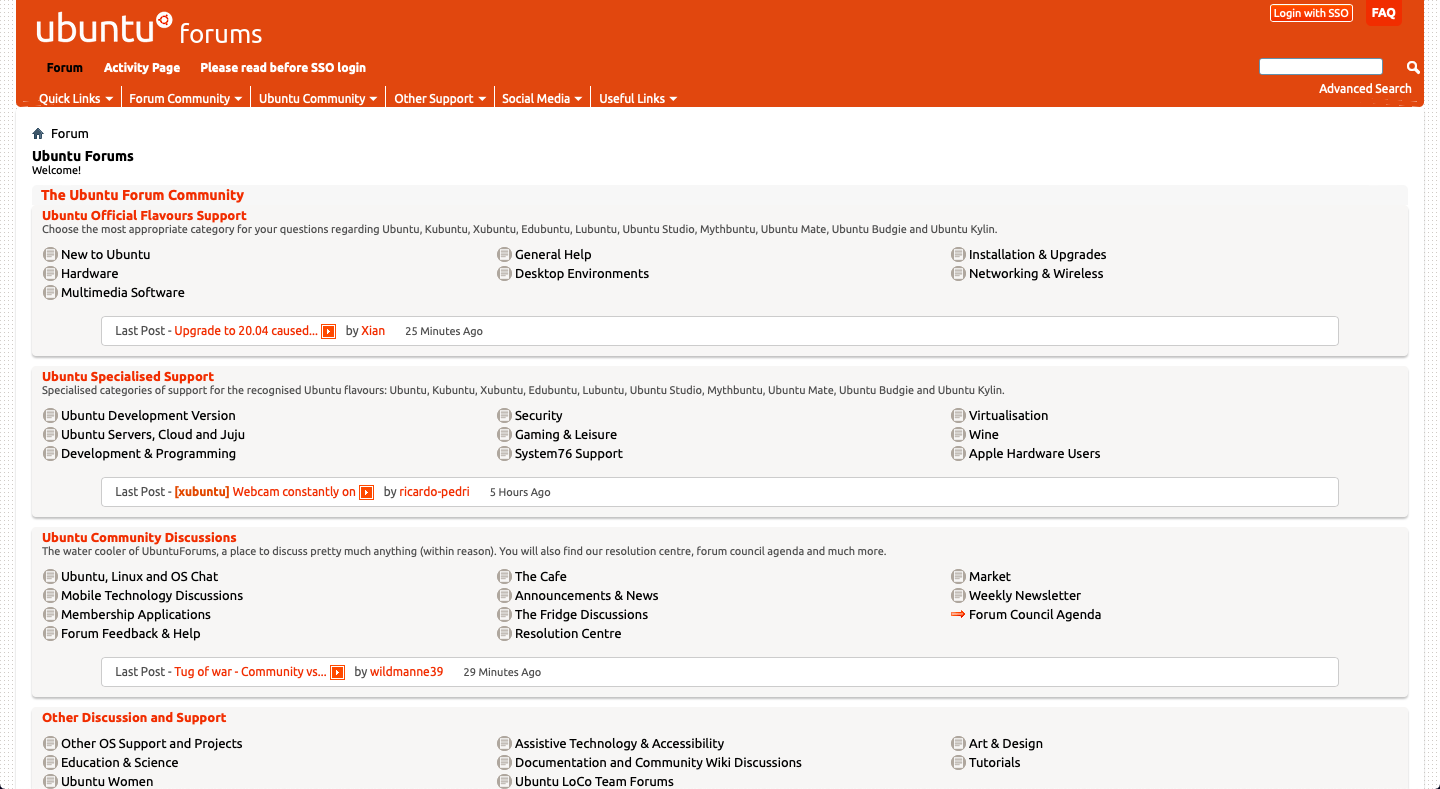Switch to the Activity Page tab

point(142,68)
